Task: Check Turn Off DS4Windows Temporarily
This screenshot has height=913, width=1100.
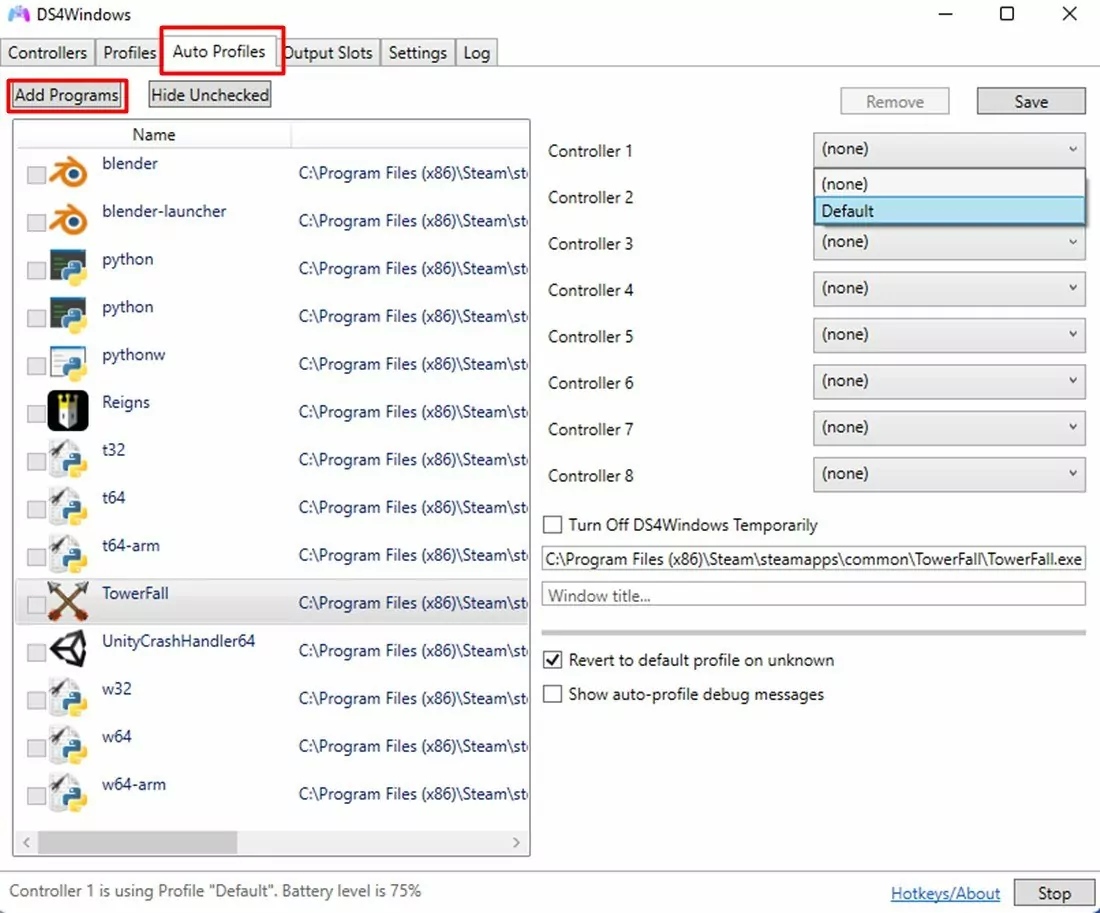Action: [551, 524]
